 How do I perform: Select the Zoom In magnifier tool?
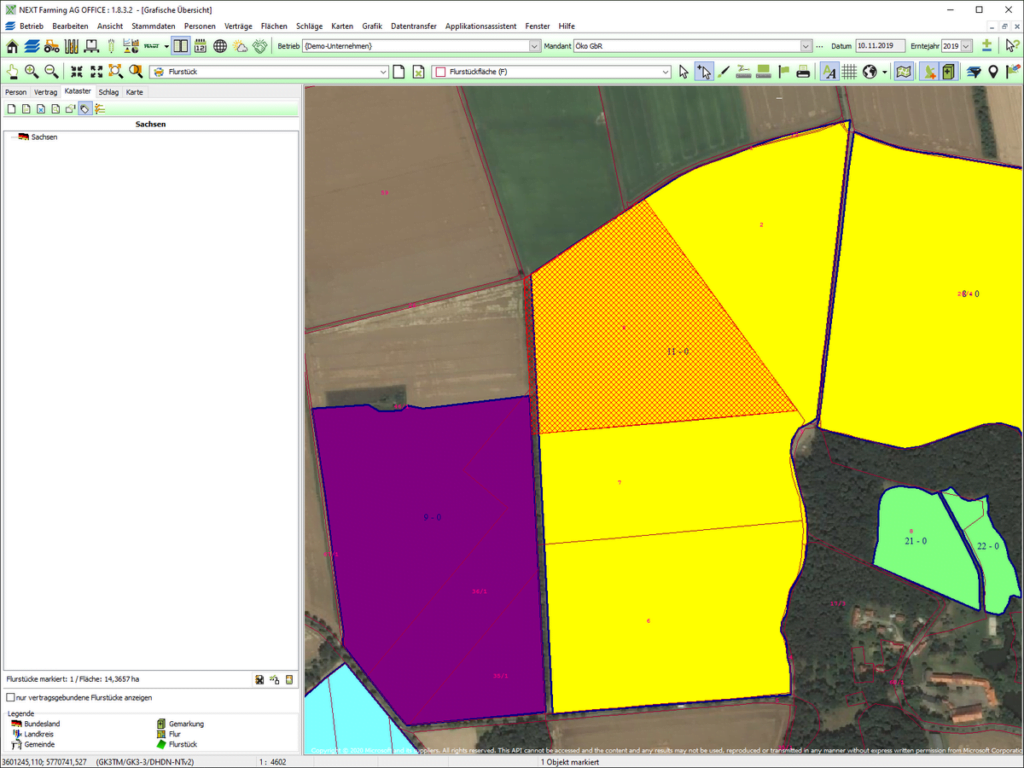(x=31, y=71)
